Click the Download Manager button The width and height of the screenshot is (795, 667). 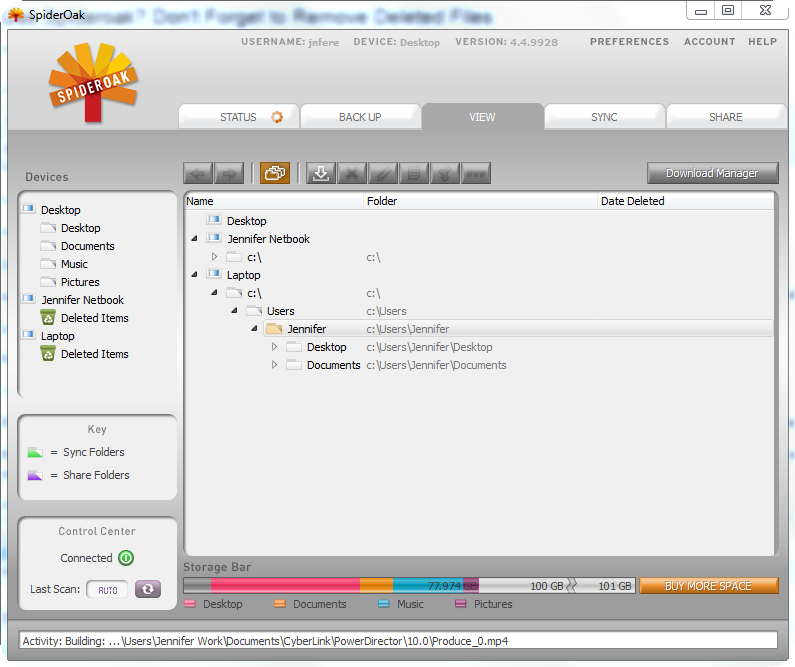coord(712,173)
